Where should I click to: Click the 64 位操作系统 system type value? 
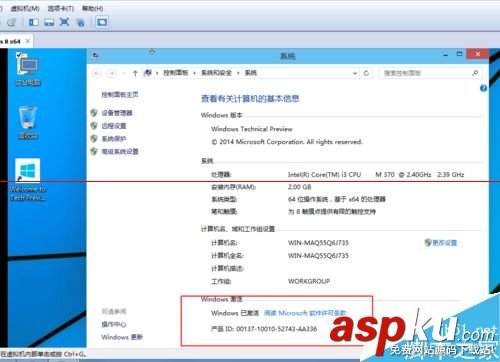tap(337, 199)
